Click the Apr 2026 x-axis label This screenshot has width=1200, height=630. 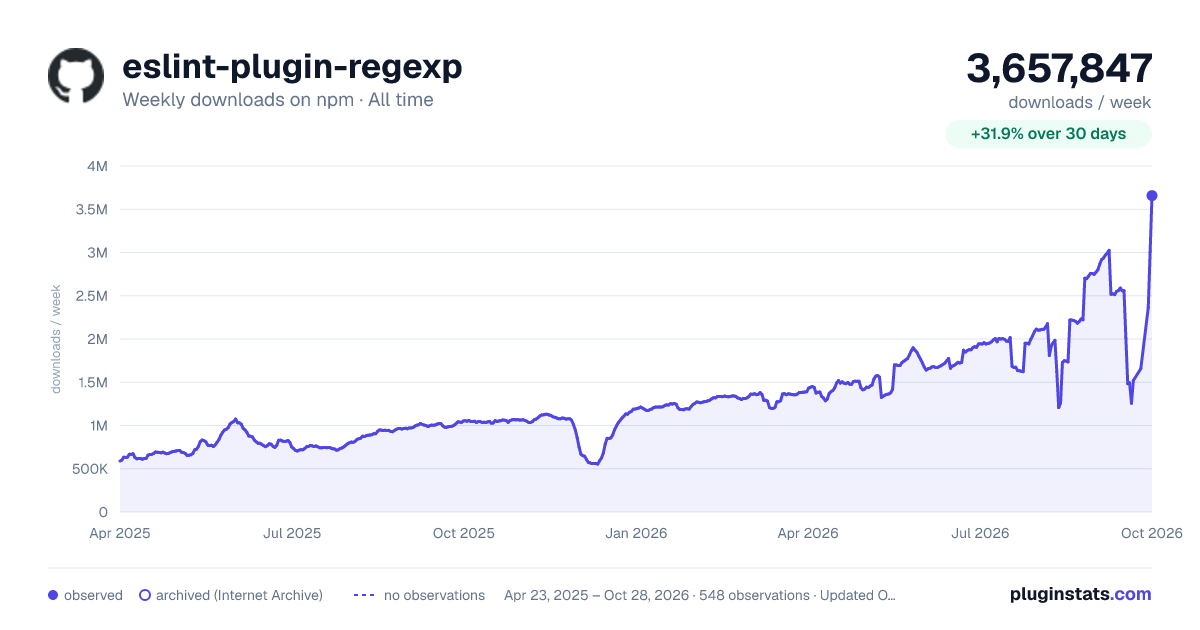coord(808,533)
